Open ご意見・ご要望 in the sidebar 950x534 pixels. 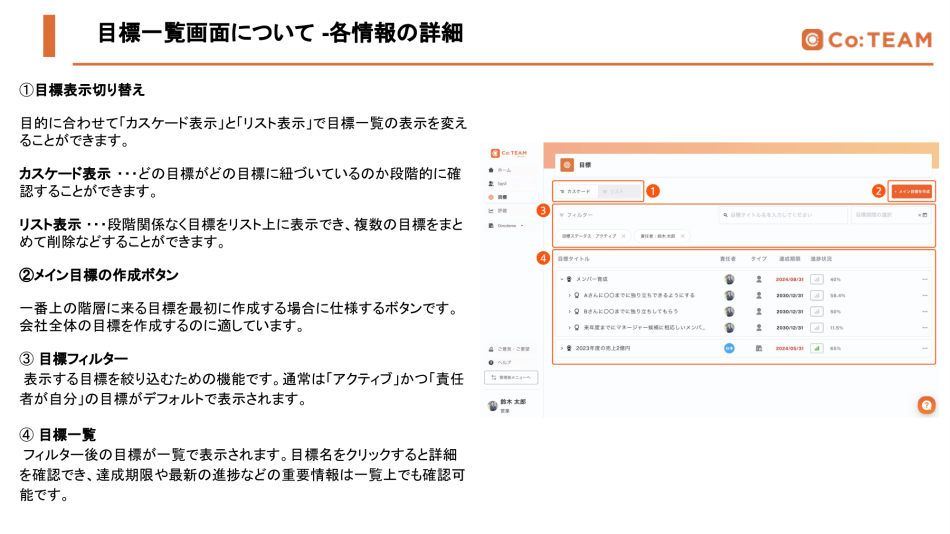pyautogui.click(x=510, y=349)
